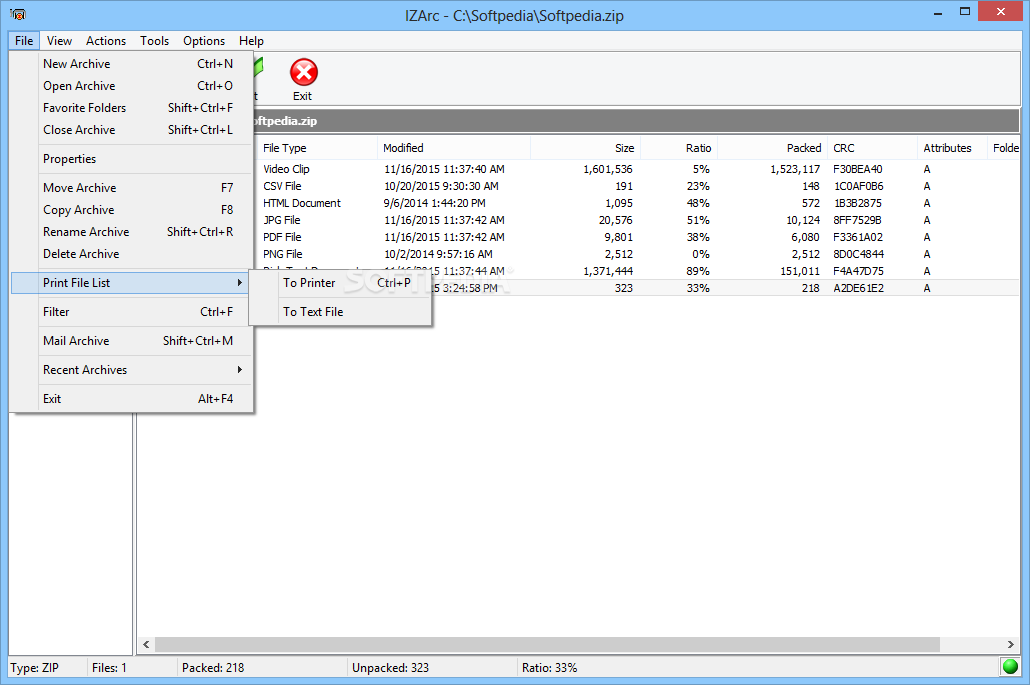This screenshot has width=1030, height=685.
Task: Select To Text File submenu option
Action: click(x=340, y=312)
